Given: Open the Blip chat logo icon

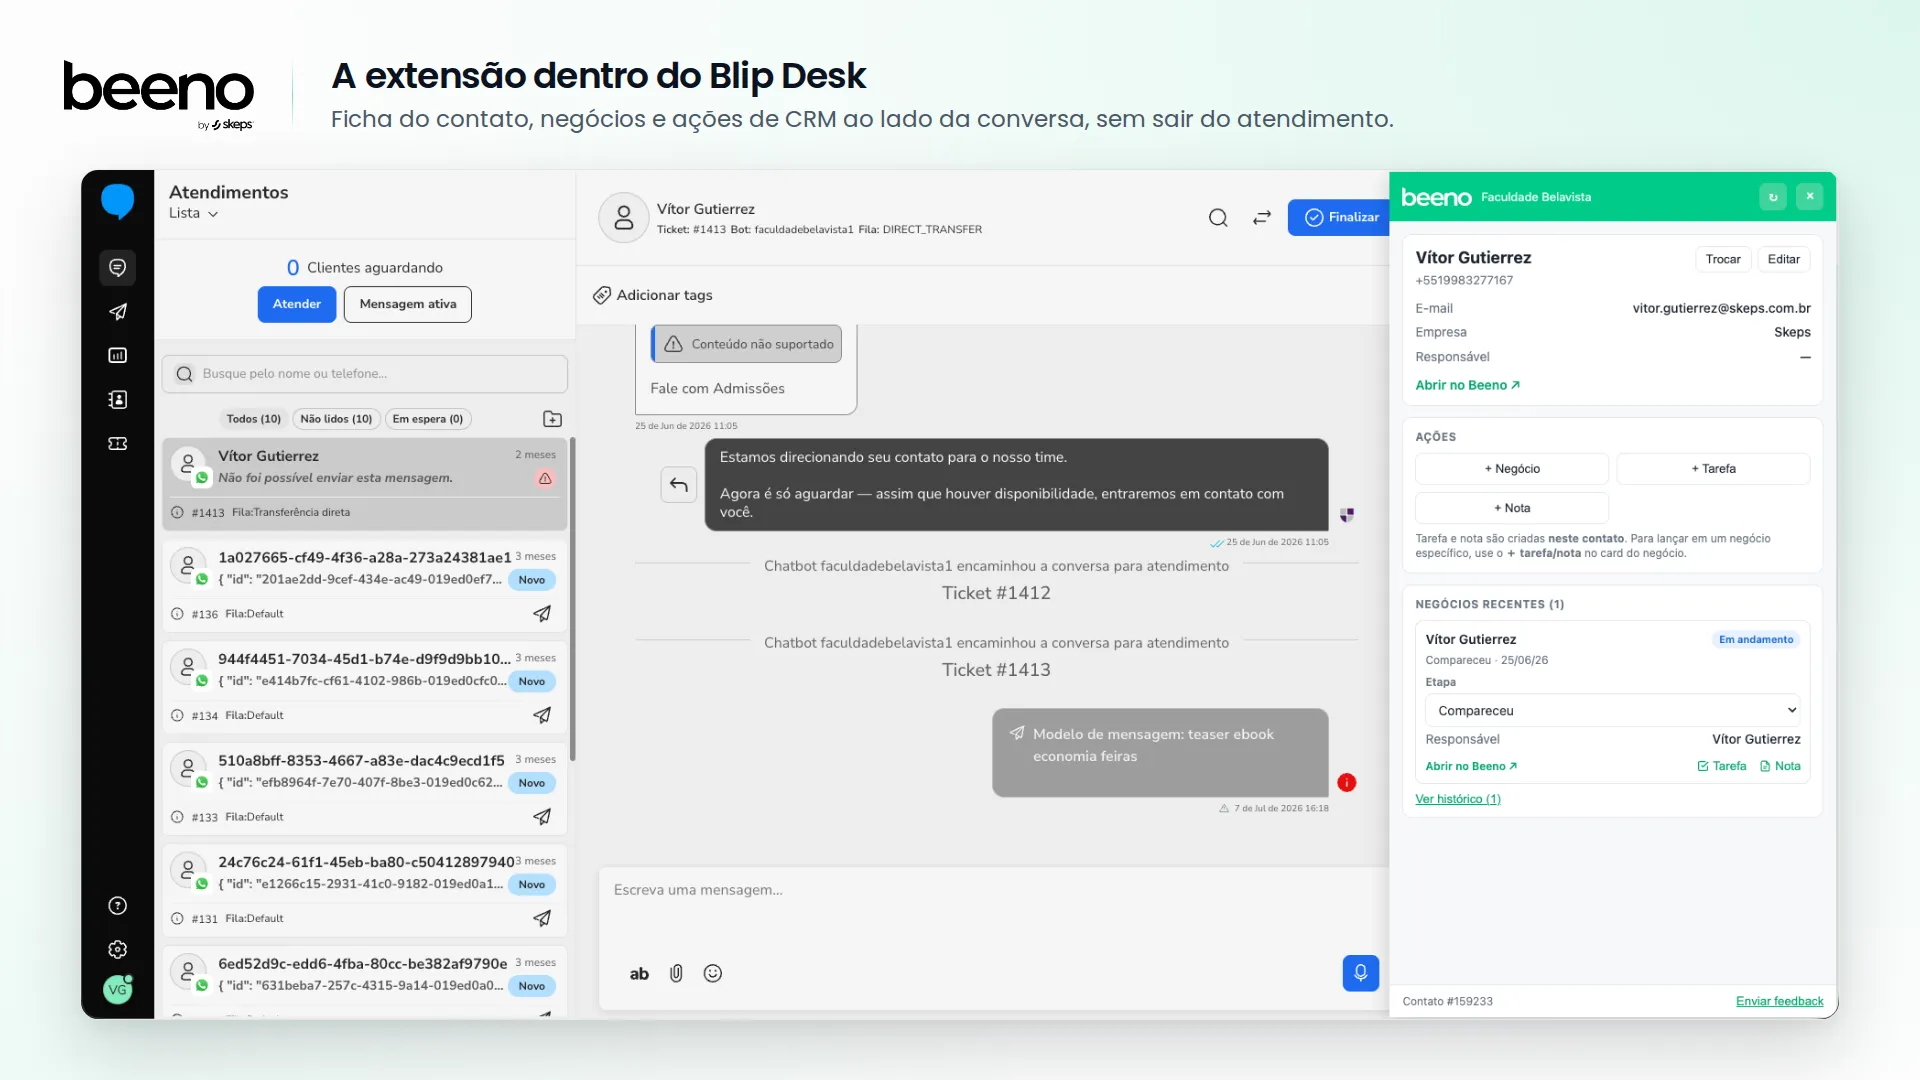Looking at the screenshot, I should click(x=118, y=201).
